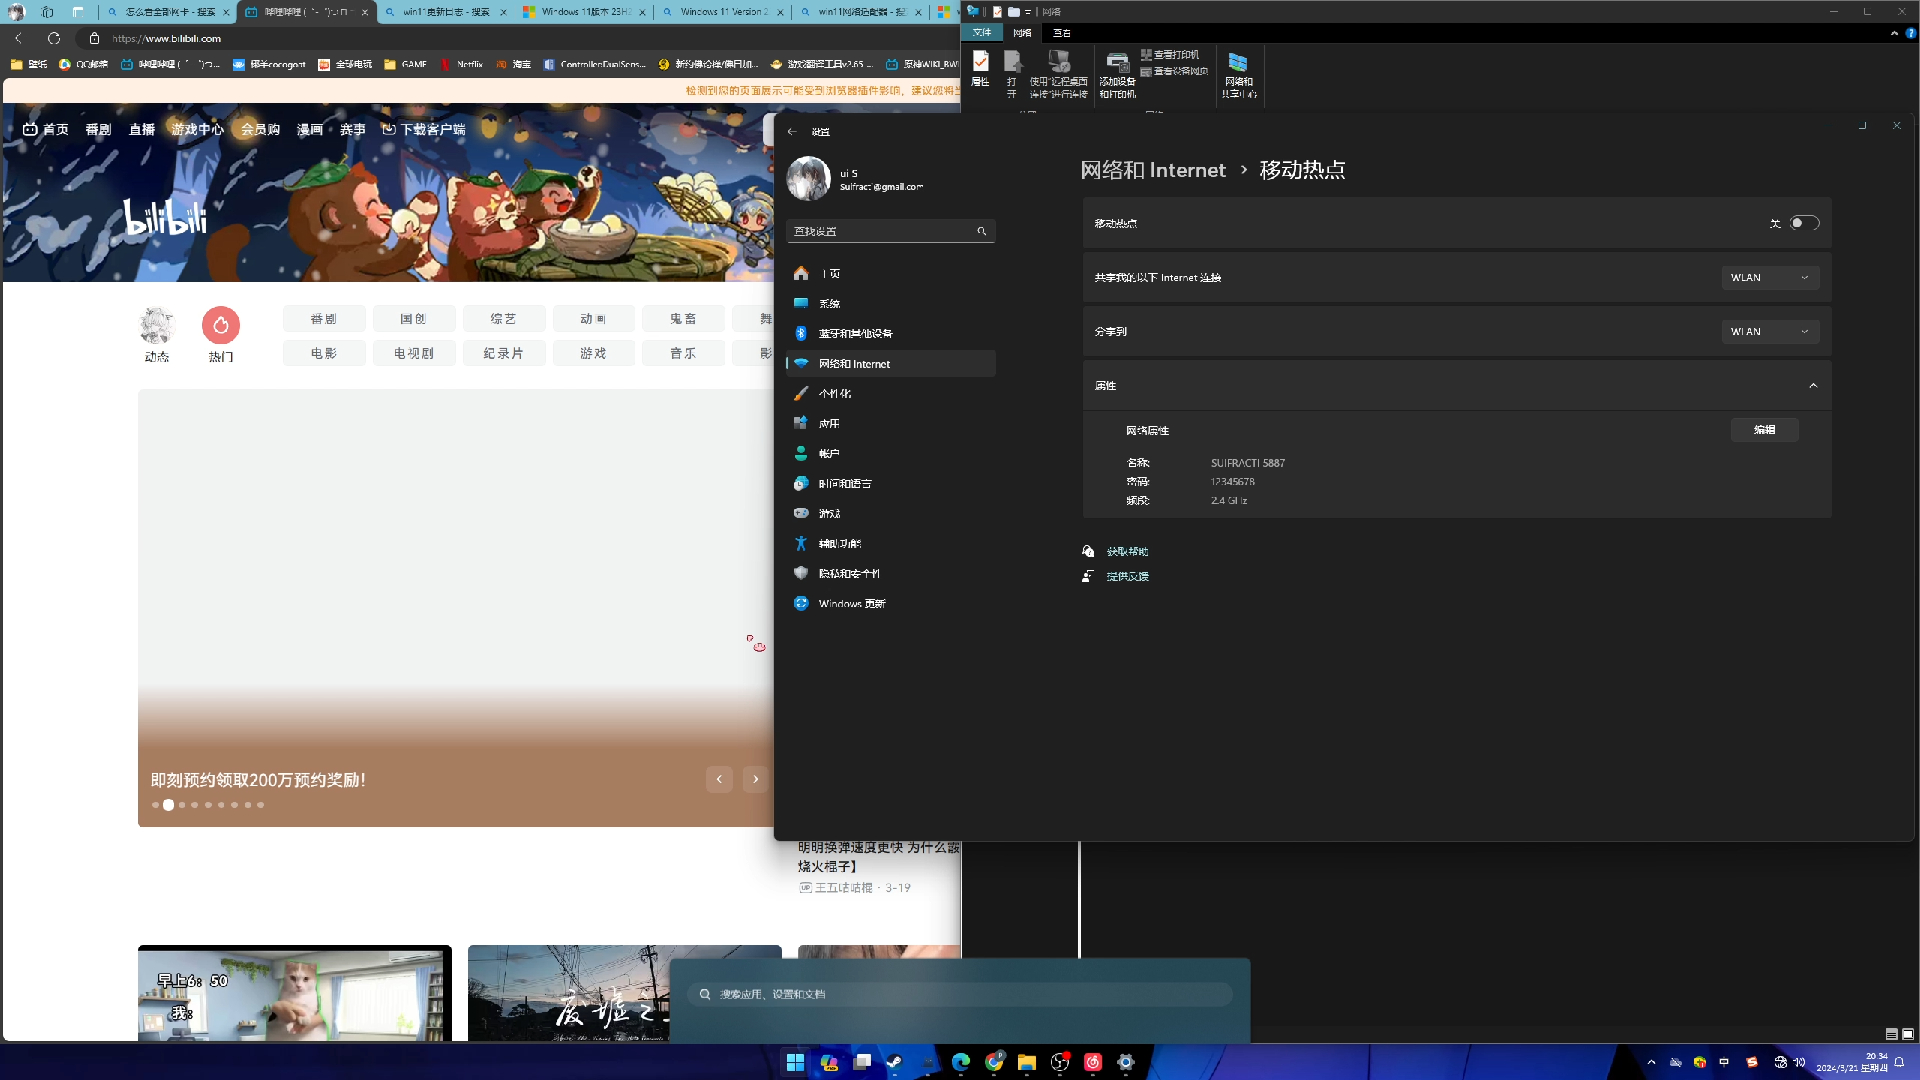Open the share Internet connection WLAN dropdown

click(x=1769, y=277)
